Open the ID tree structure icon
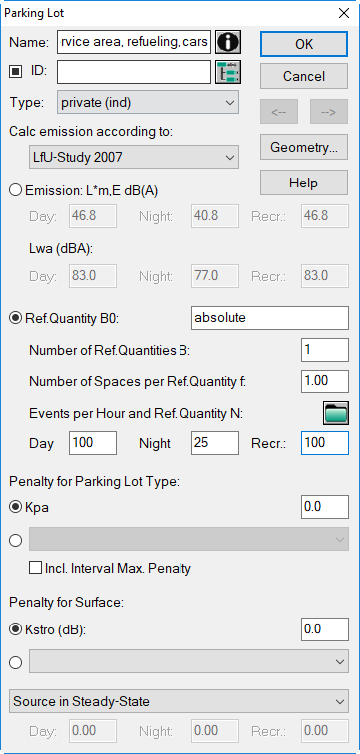The width and height of the screenshot is (360, 754). (228, 73)
